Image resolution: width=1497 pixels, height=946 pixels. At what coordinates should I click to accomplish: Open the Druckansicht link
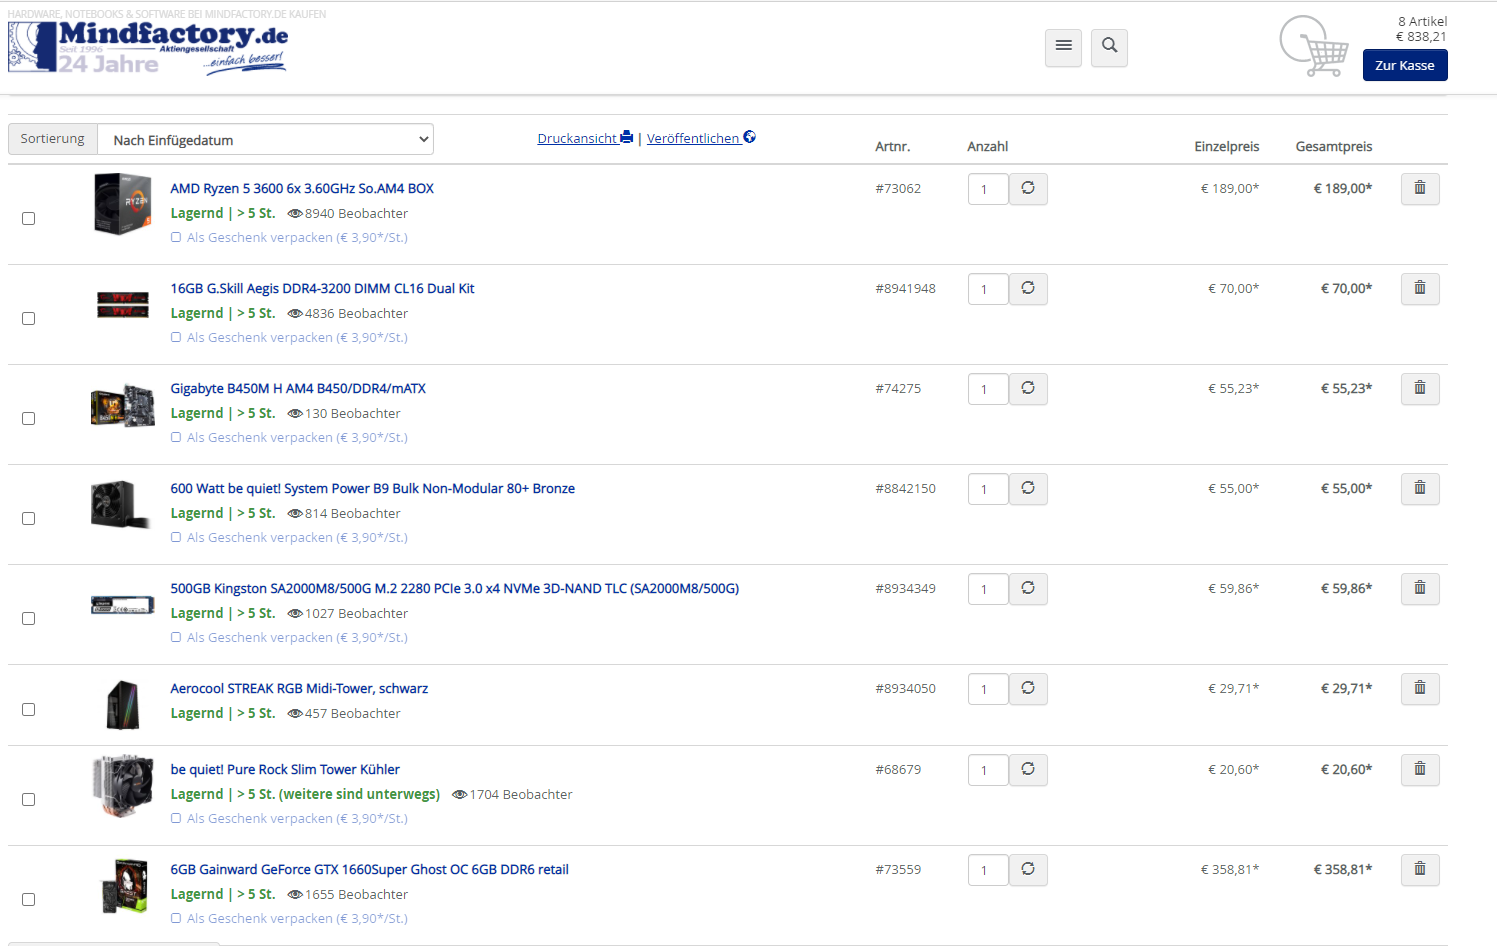click(x=585, y=138)
